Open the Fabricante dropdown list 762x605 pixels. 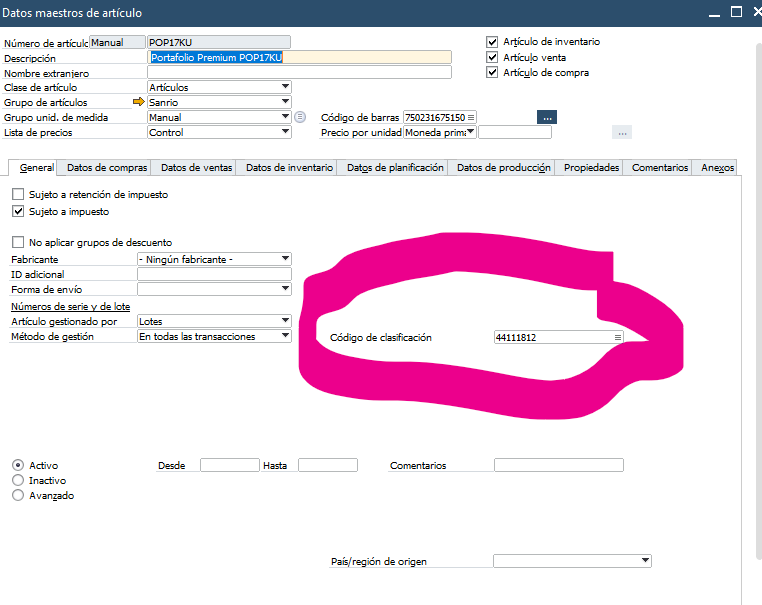tap(285, 259)
